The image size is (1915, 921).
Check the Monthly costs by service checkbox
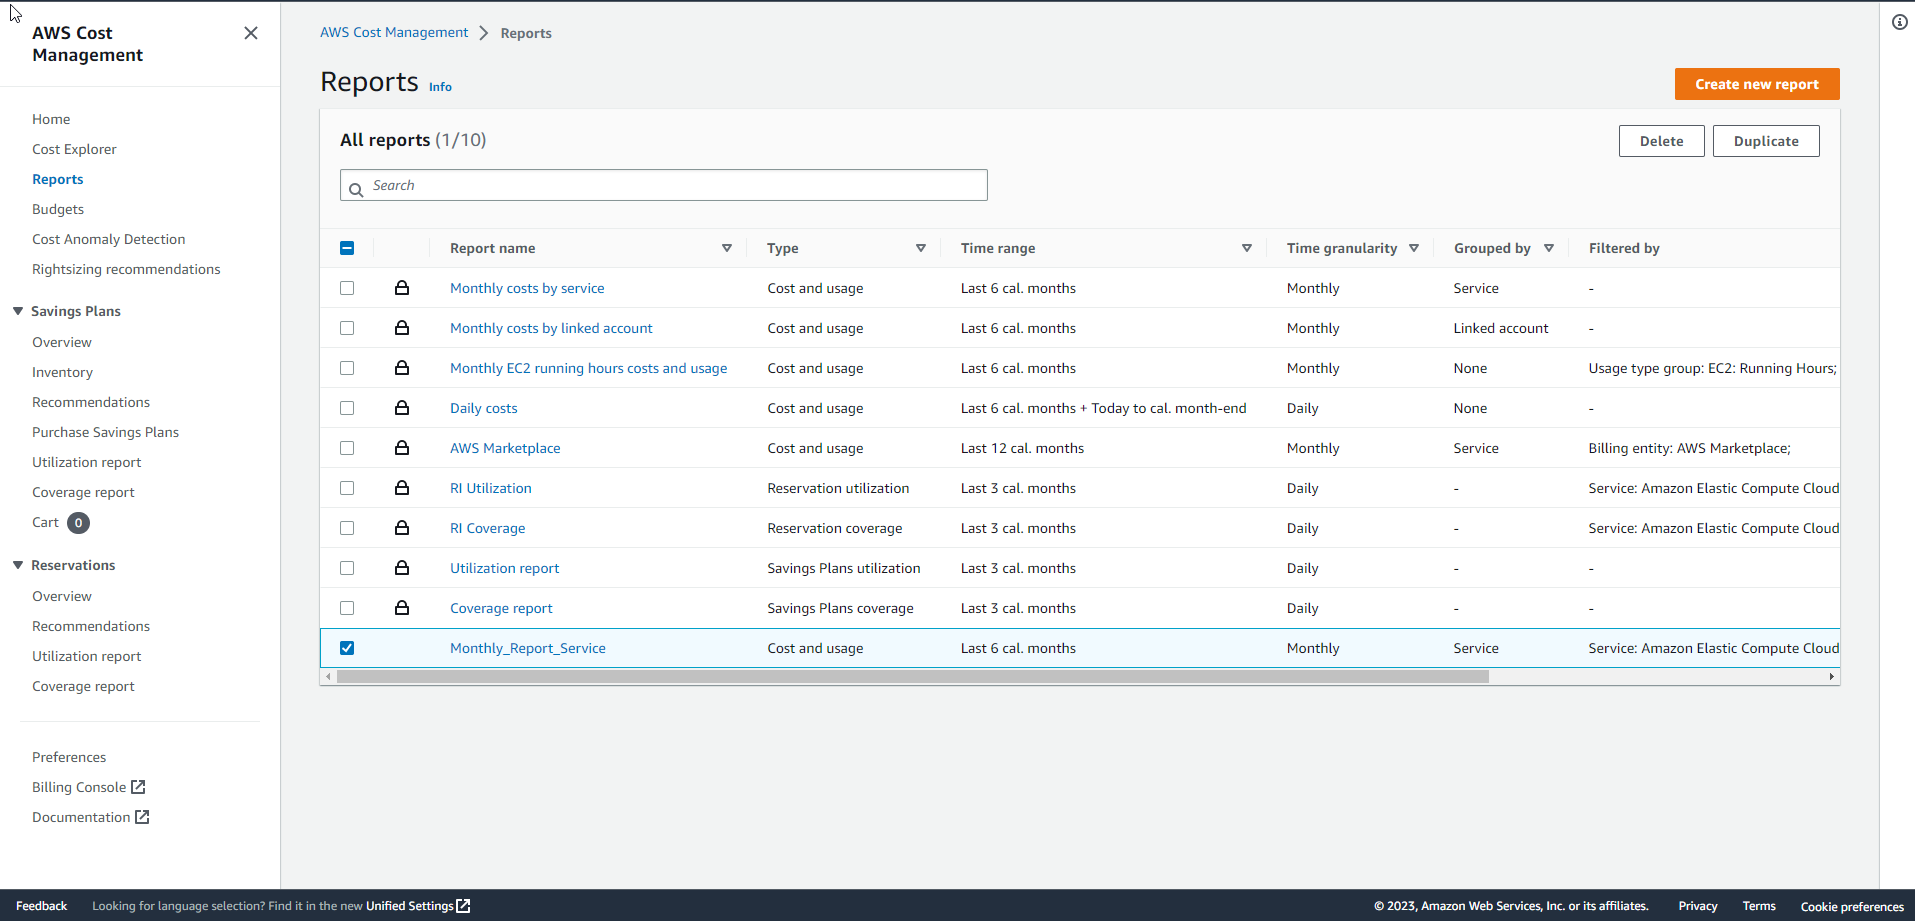347,288
